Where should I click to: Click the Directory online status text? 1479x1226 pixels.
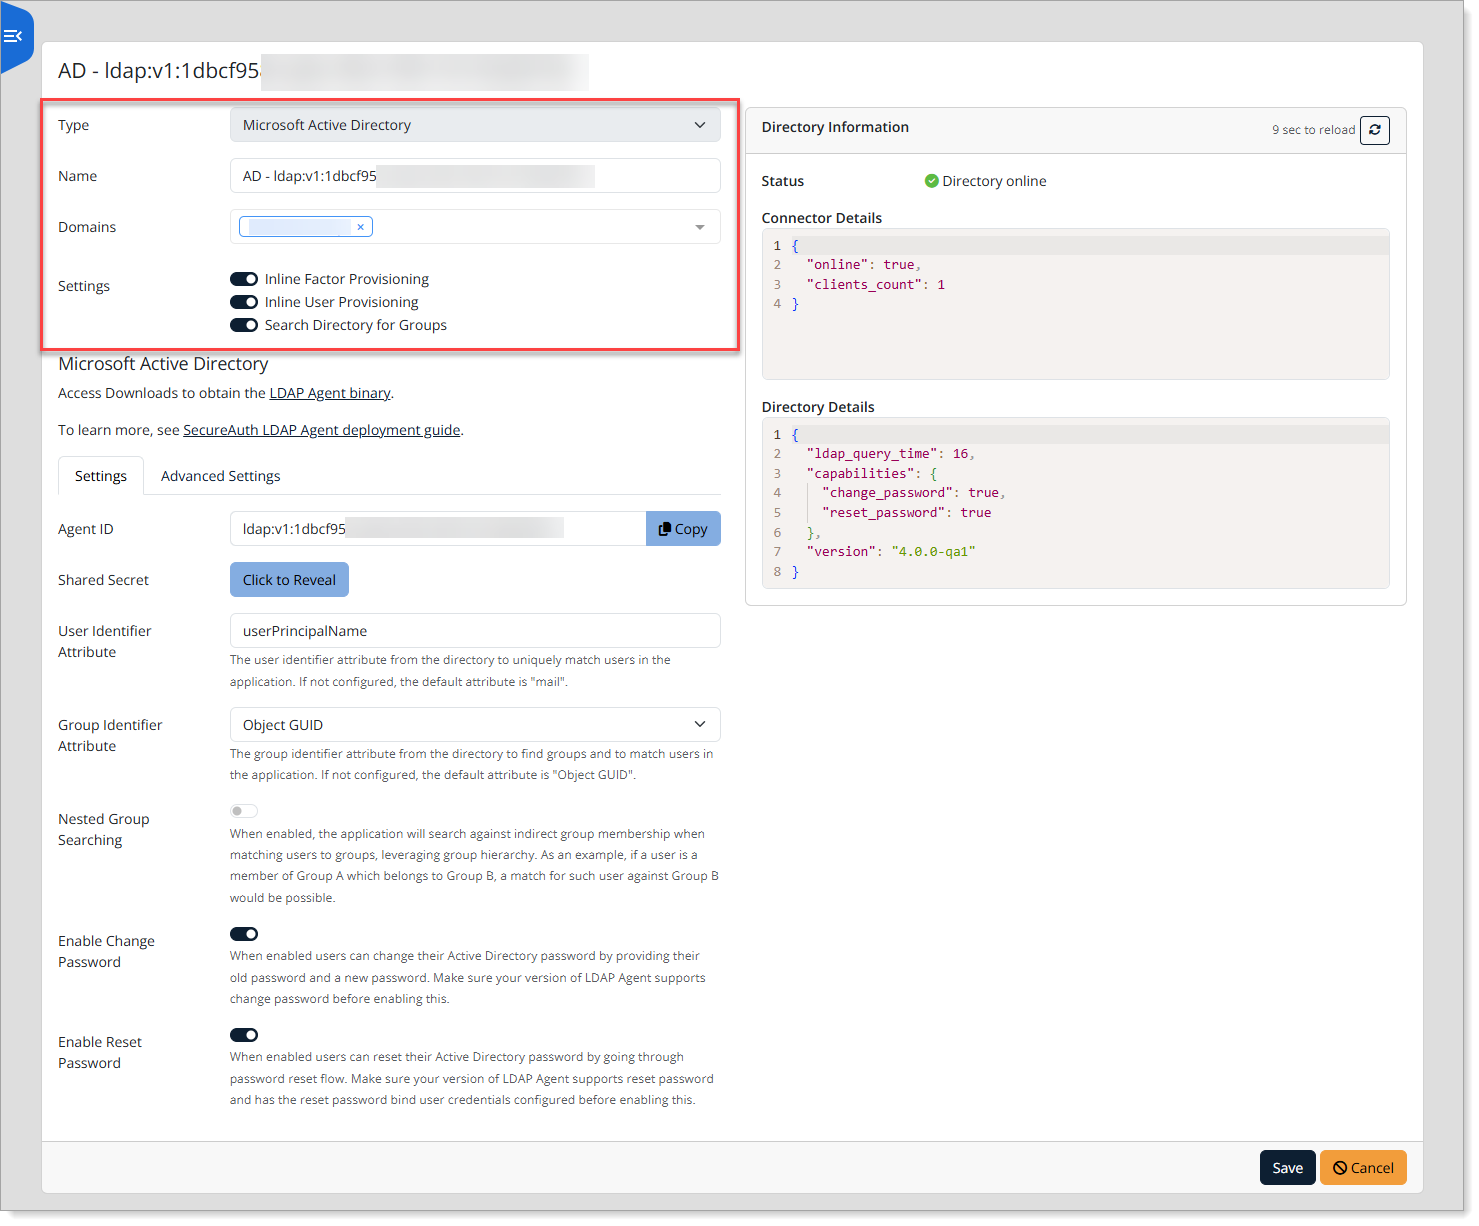(994, 181)
